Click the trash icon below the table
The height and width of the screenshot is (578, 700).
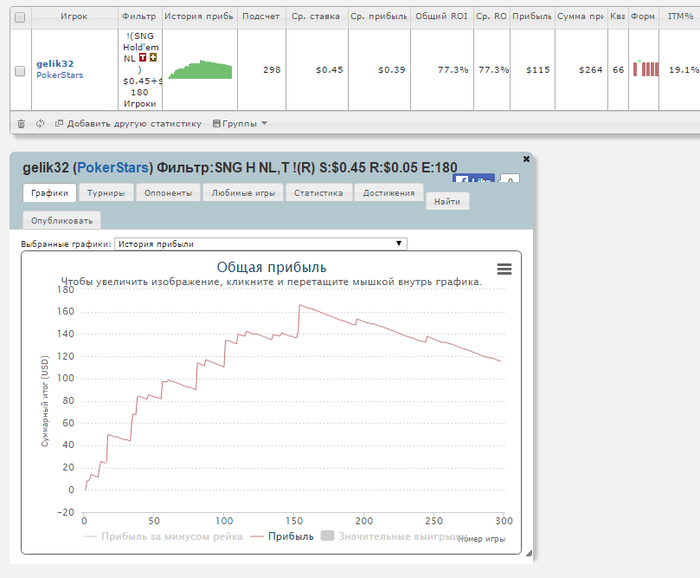[21, 124]
